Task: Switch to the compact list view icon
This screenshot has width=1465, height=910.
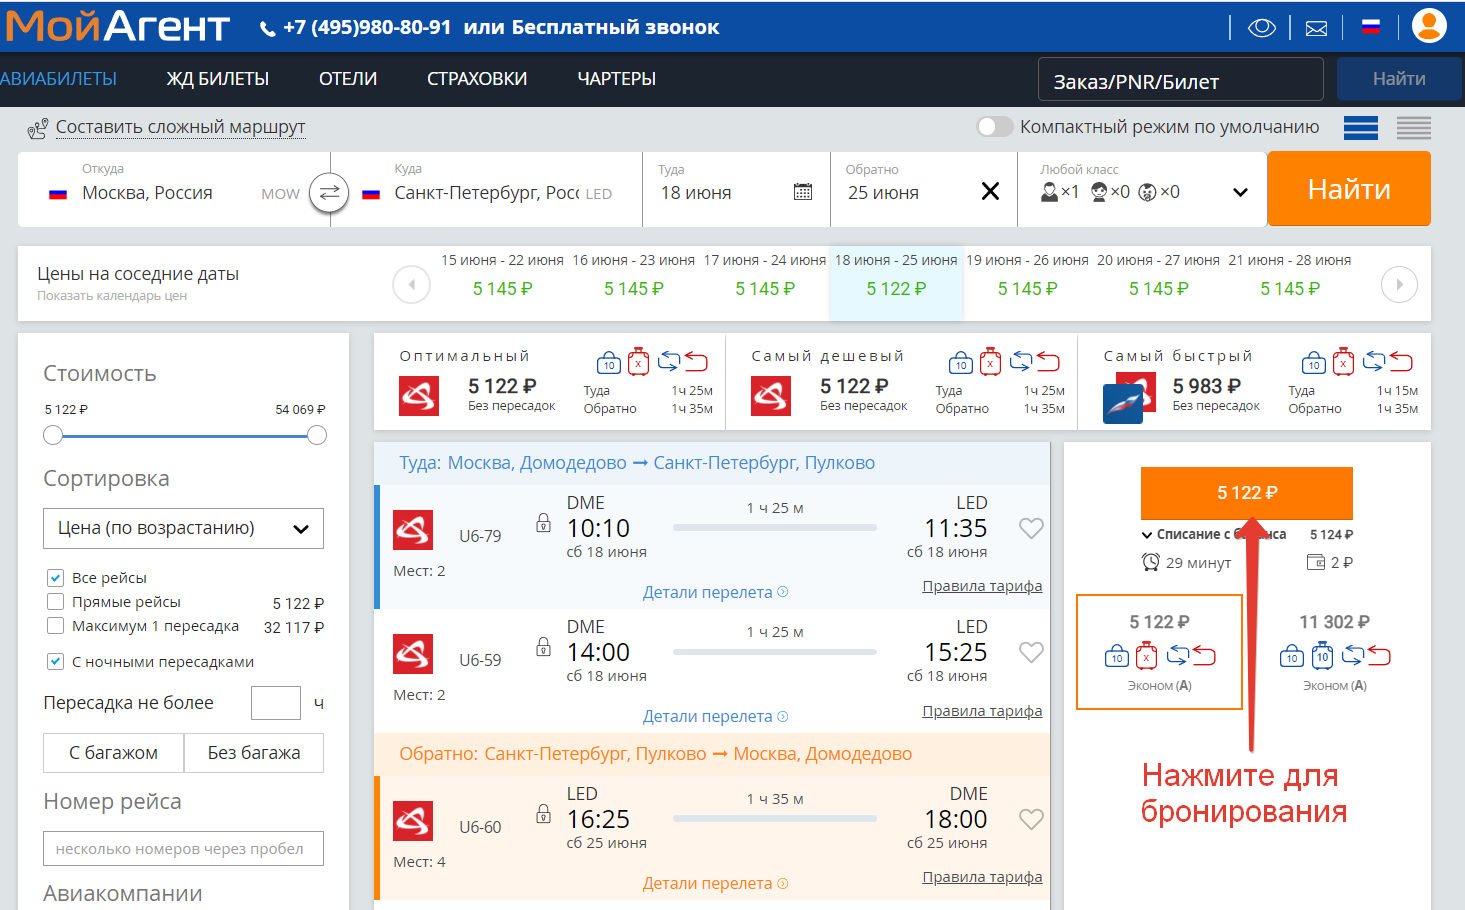Action: click(1414, 127)
